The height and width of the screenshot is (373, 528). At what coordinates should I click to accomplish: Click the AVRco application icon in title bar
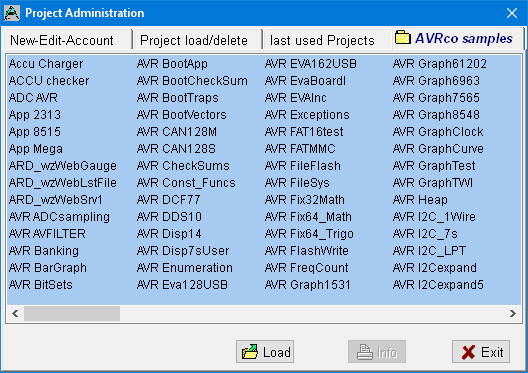click(x=12, y=13)
